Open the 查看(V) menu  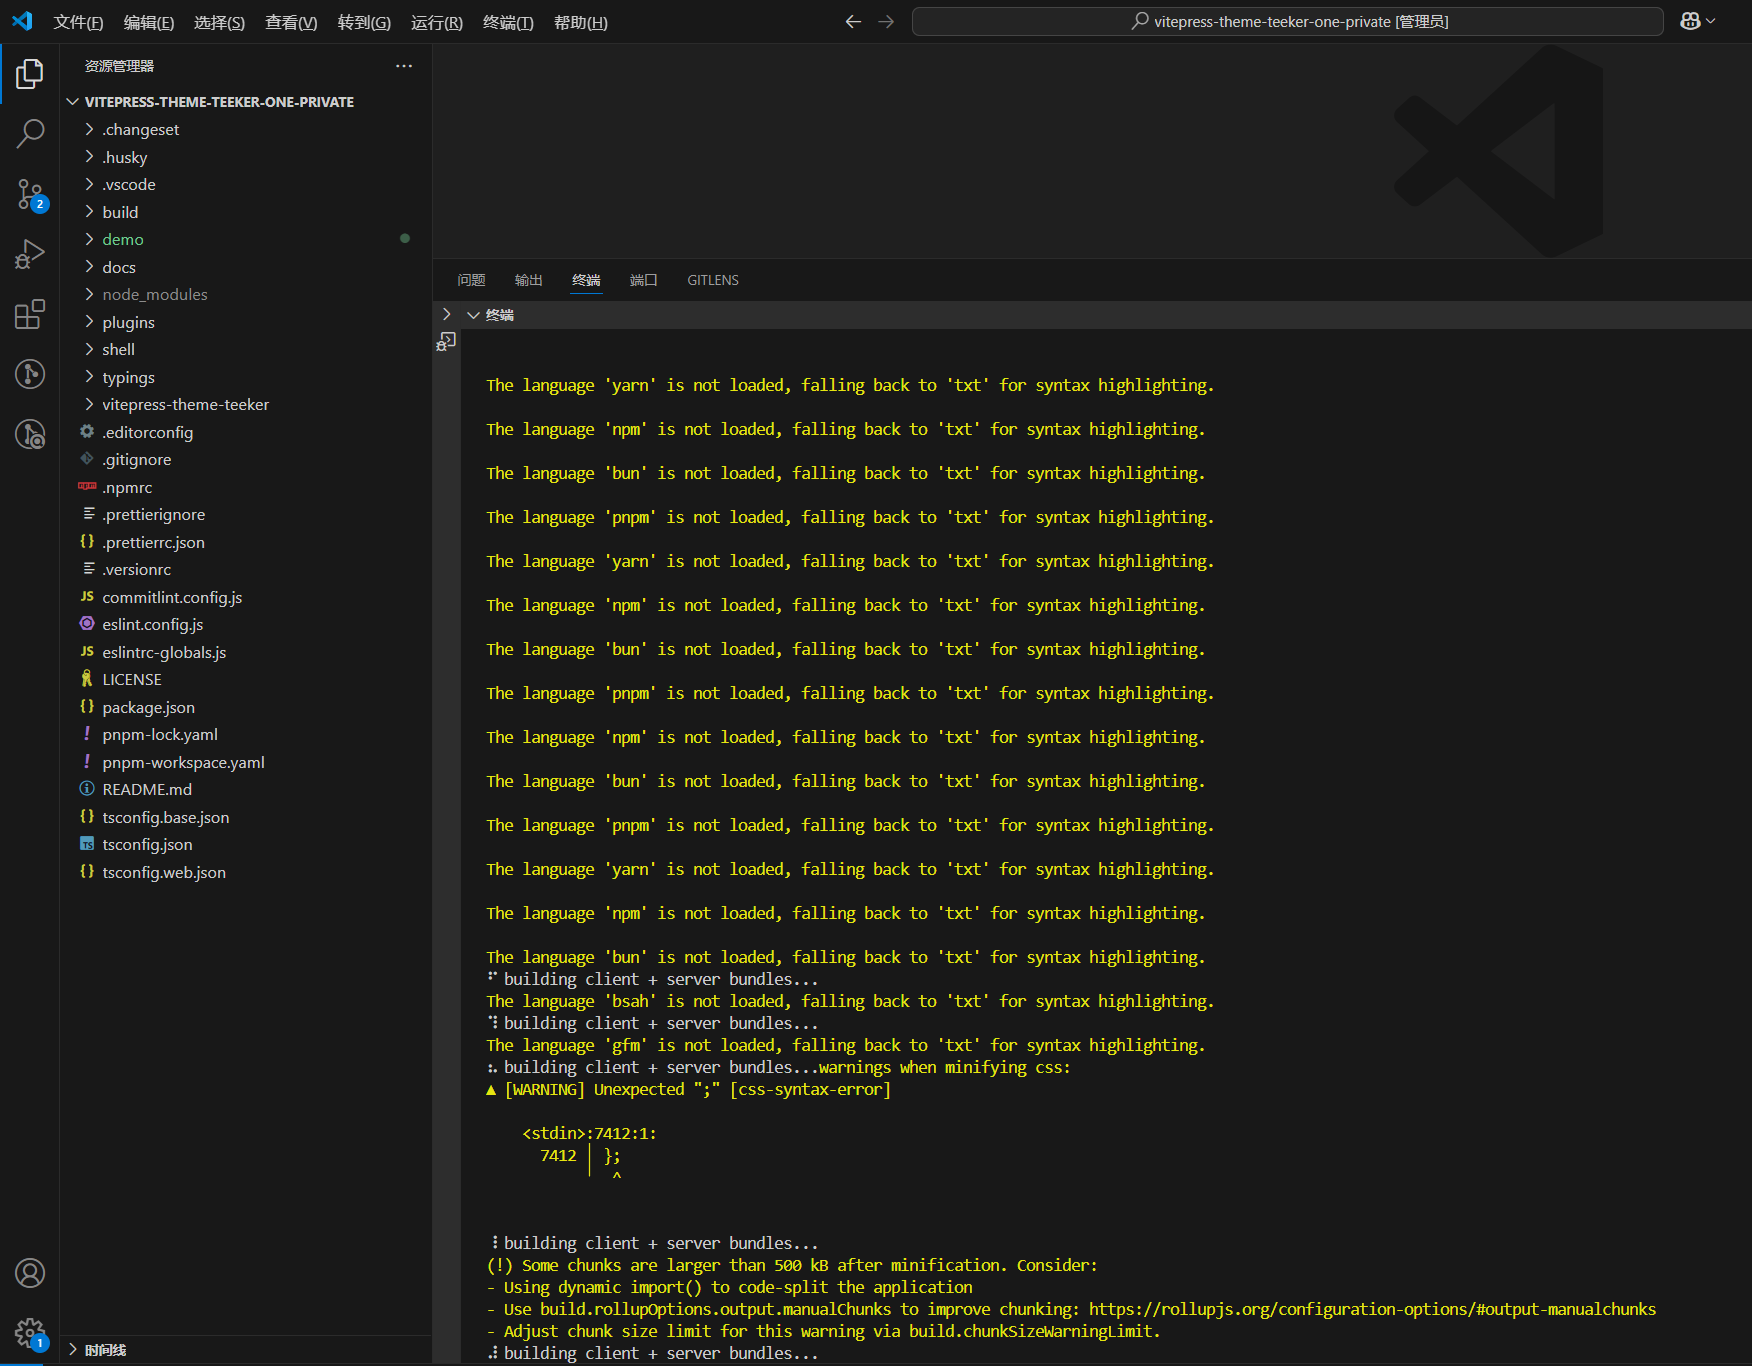tap(291, 22)
